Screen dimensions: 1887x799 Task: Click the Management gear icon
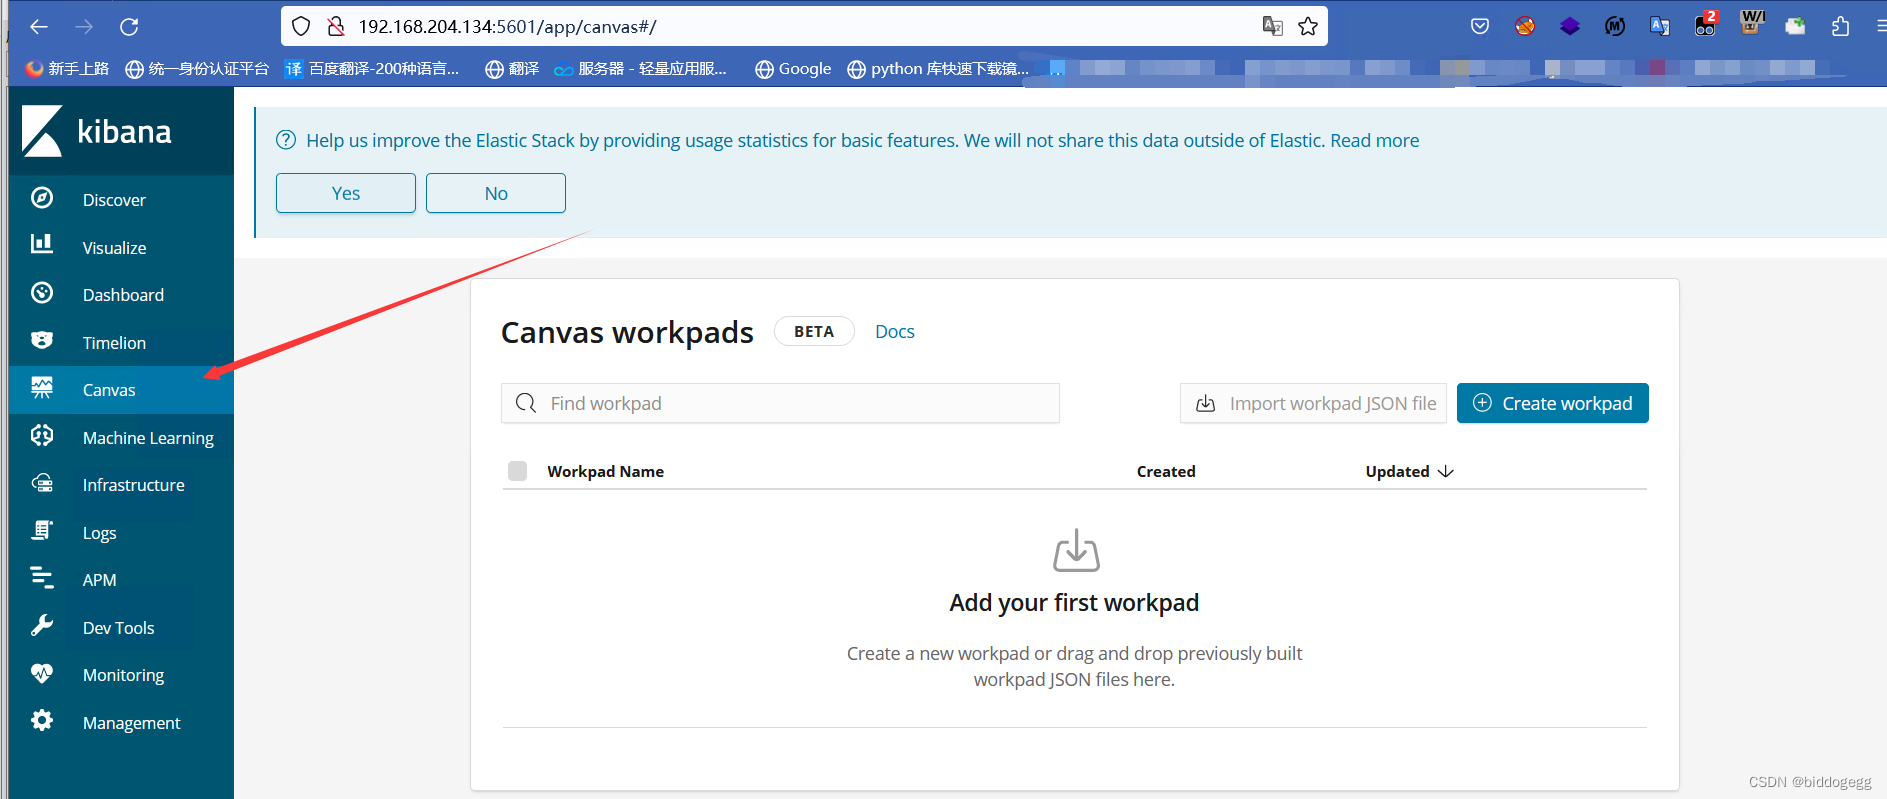(42, 720)
